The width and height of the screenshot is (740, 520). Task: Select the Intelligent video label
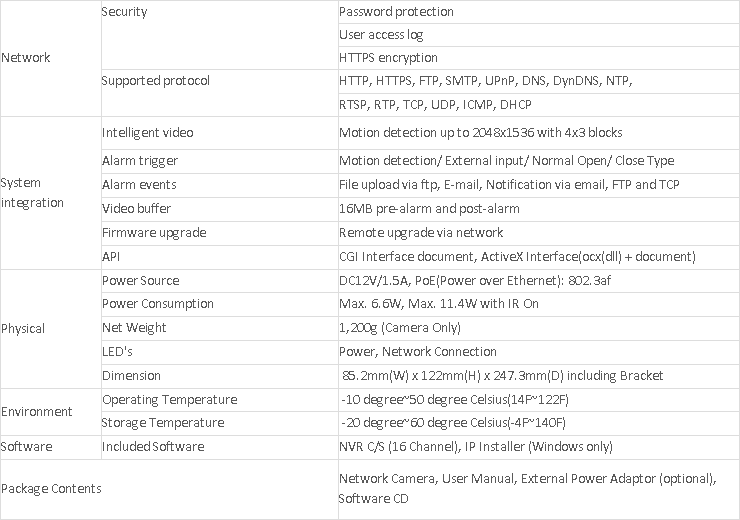click(x=148, y=133)
